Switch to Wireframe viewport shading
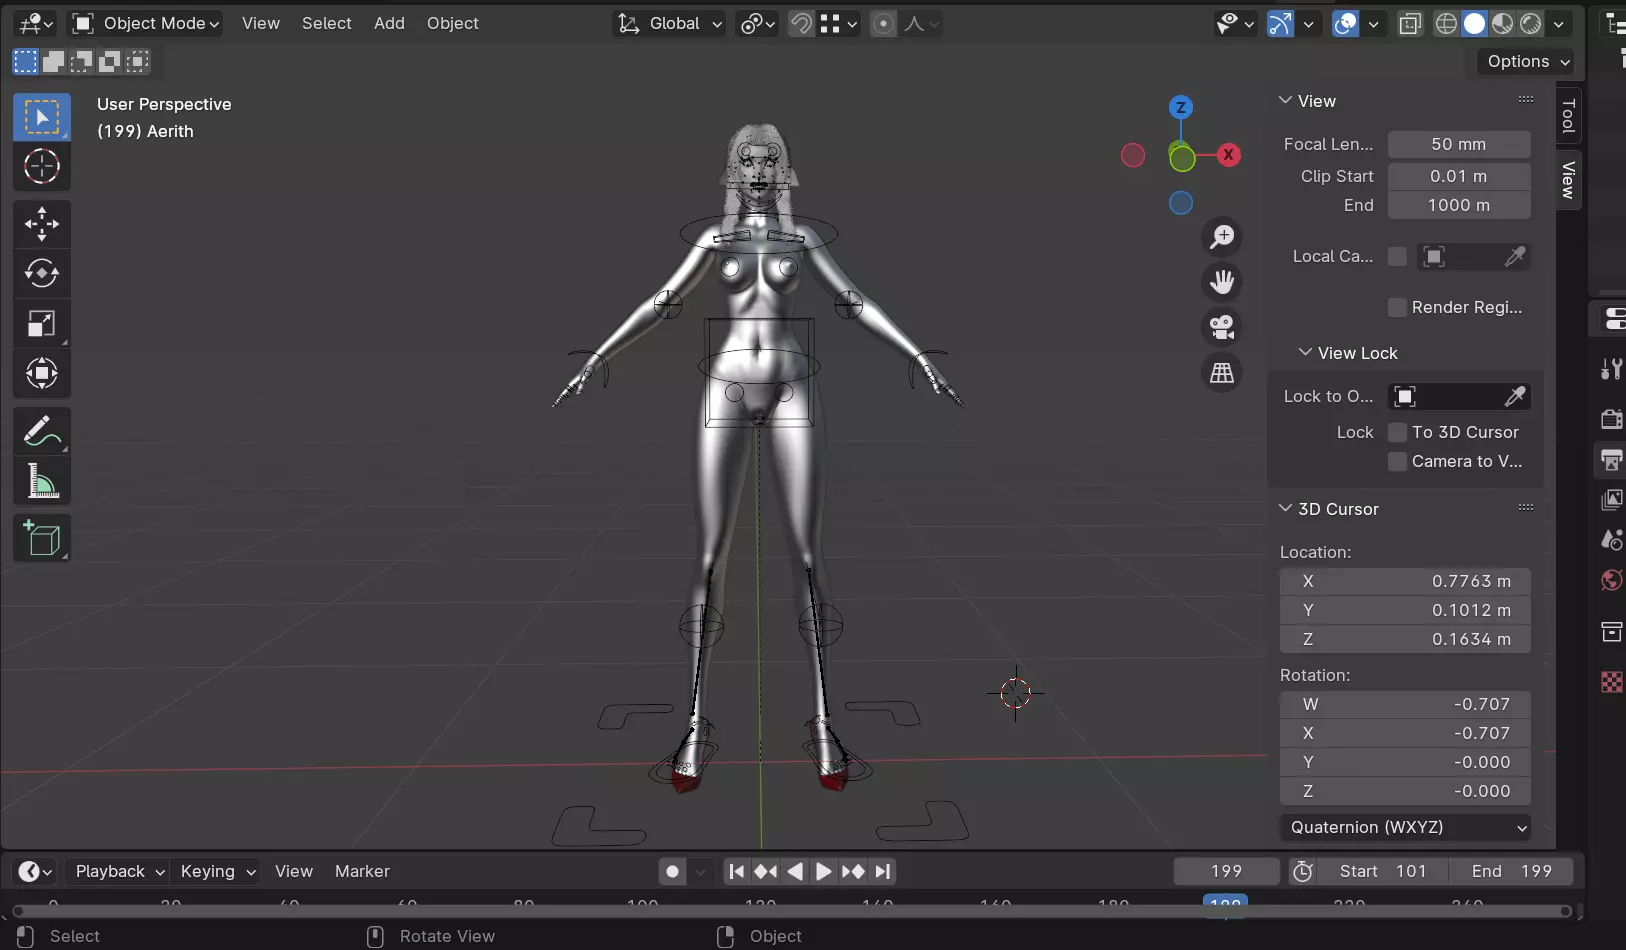The width and height of the screenshot is (1626, 950). coord(1446,23)
